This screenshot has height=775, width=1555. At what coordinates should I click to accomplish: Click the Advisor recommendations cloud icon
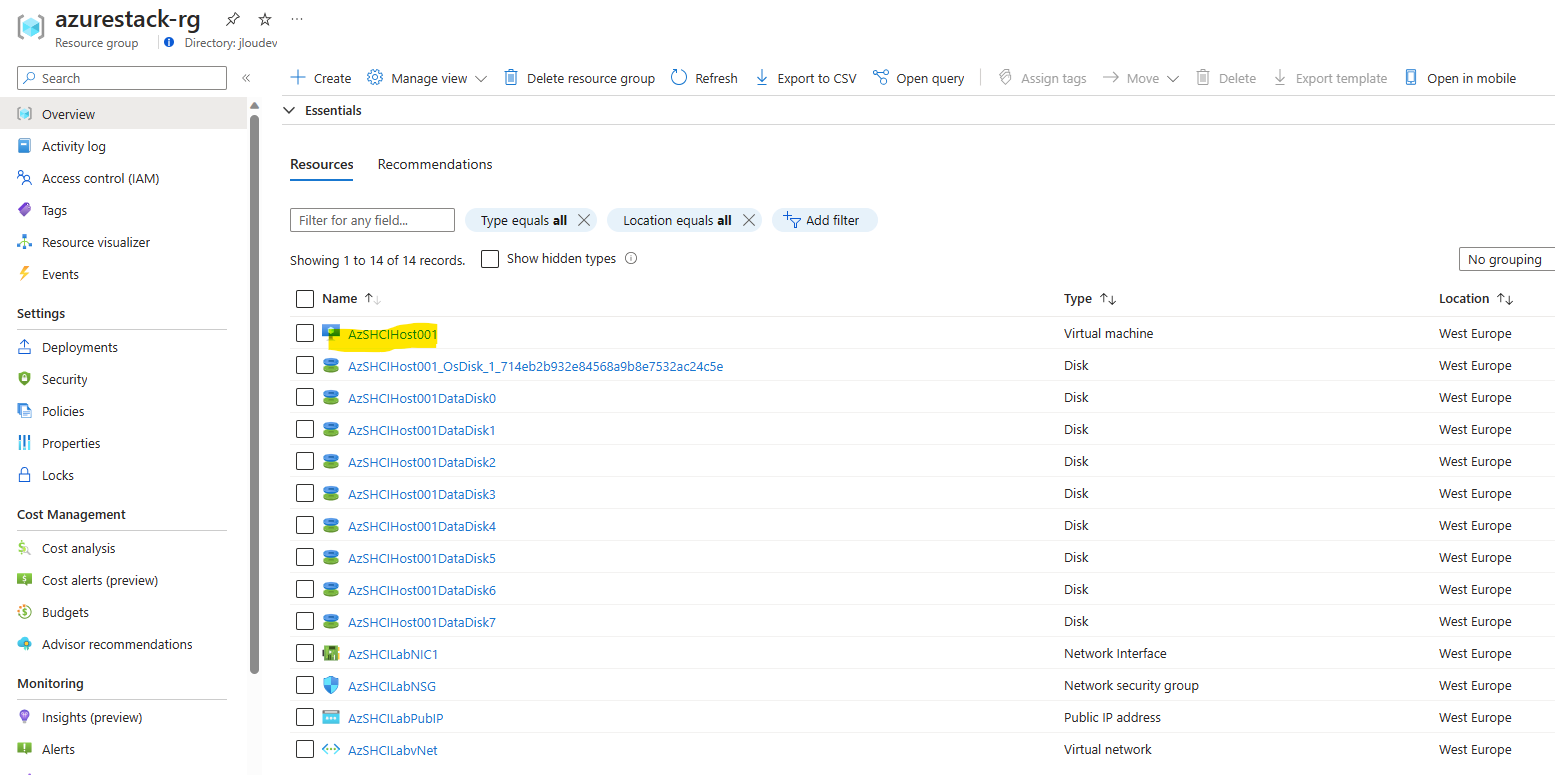tap(25, 644)
